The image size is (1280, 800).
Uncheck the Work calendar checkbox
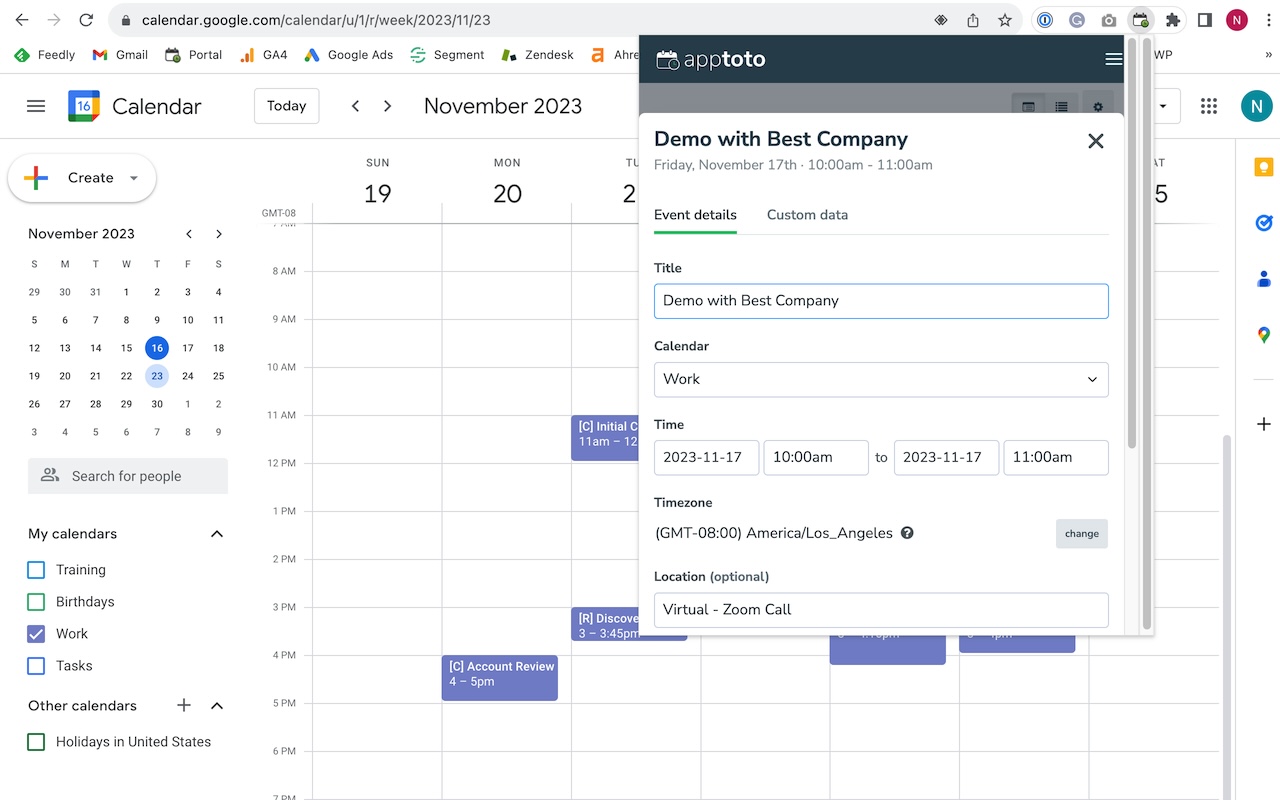pyautogui.click(x=36, y=634)
